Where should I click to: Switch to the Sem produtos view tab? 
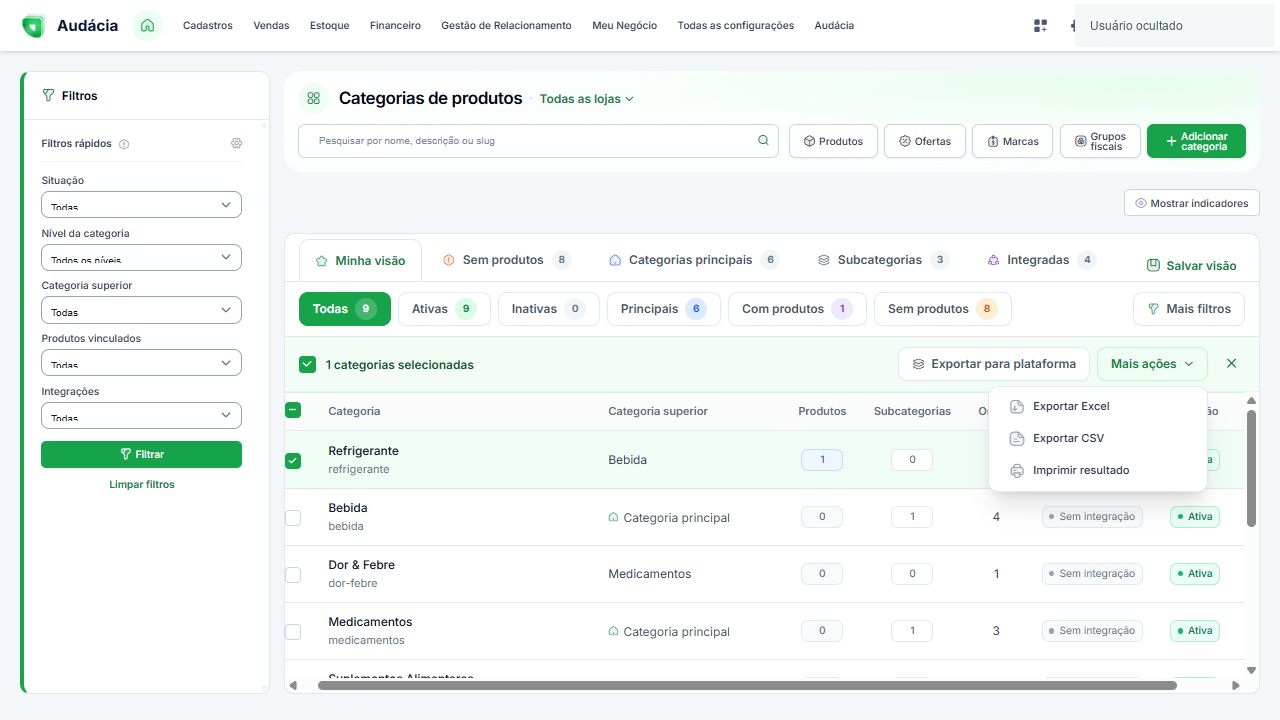506,260
